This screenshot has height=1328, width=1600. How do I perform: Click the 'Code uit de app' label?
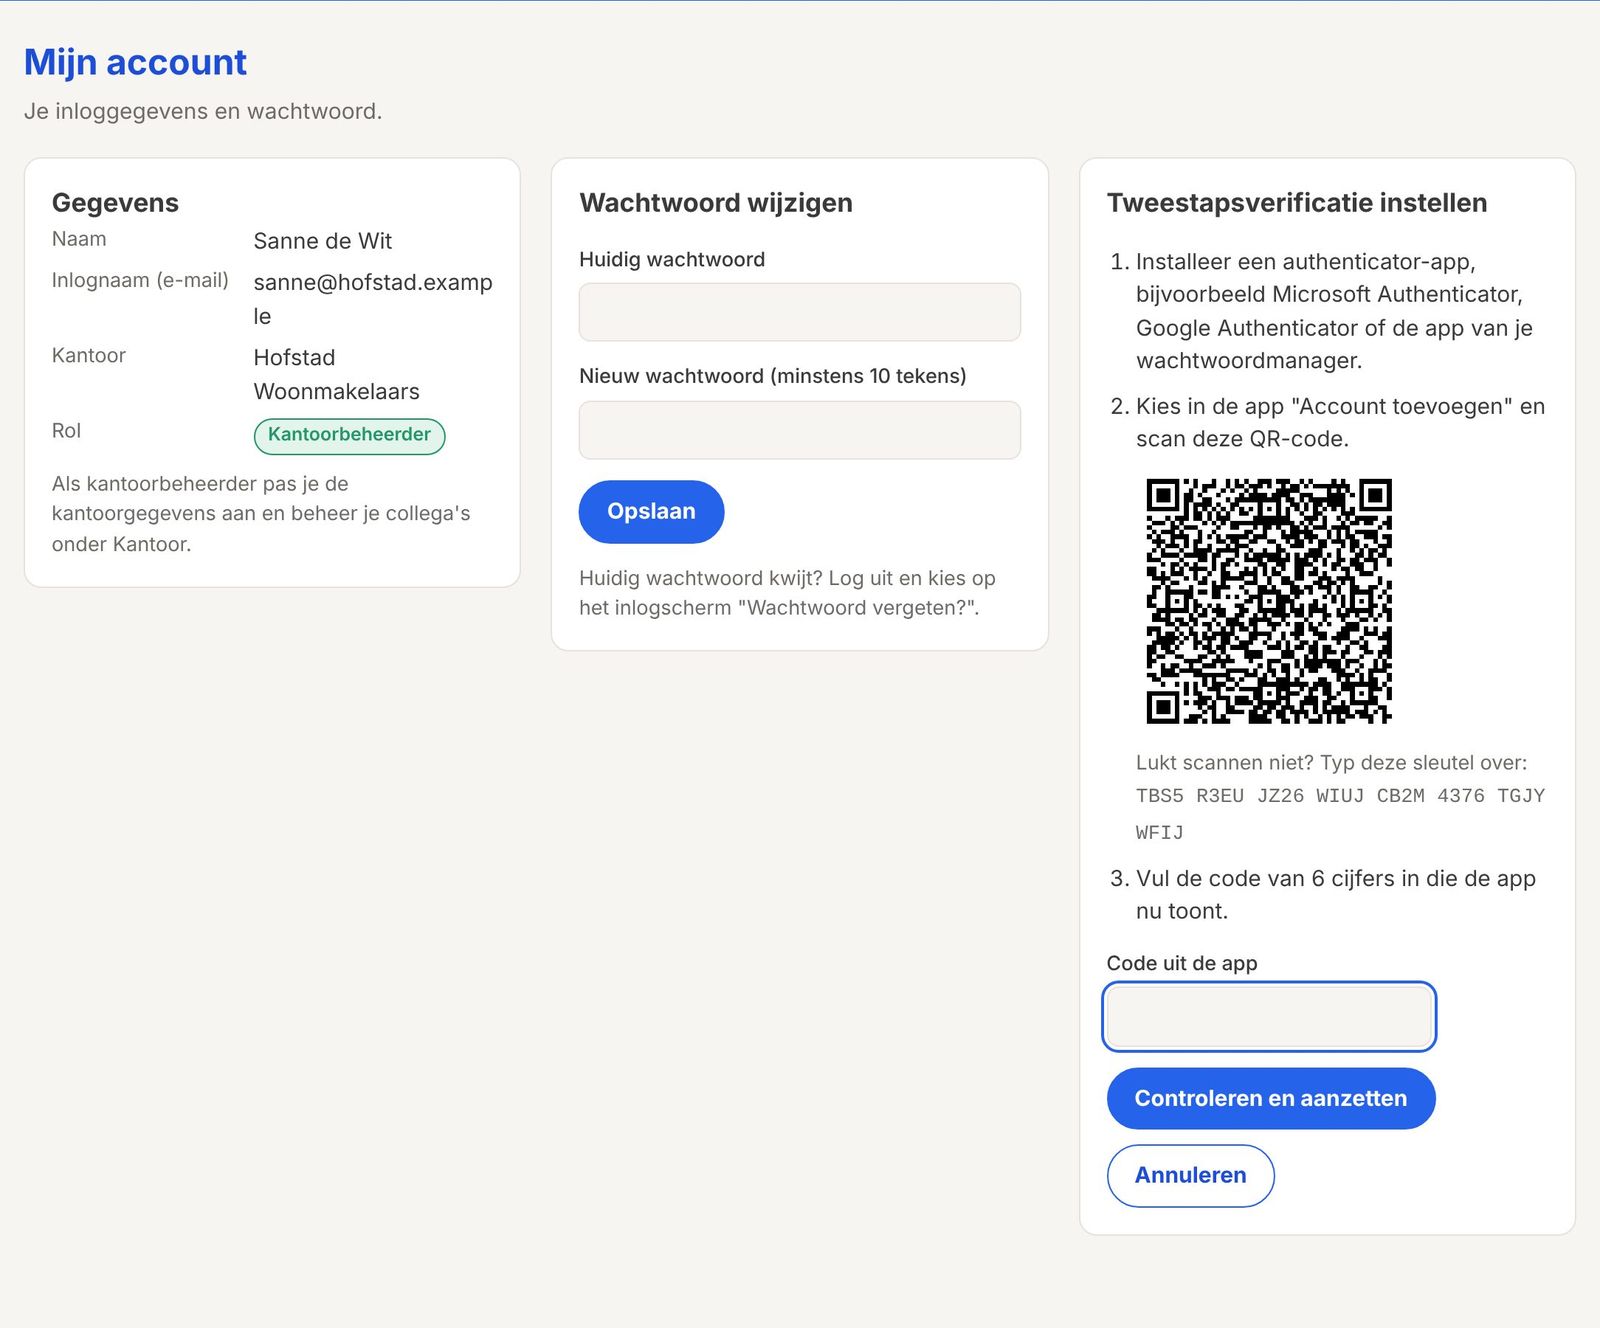click(x=1182, y=963)
